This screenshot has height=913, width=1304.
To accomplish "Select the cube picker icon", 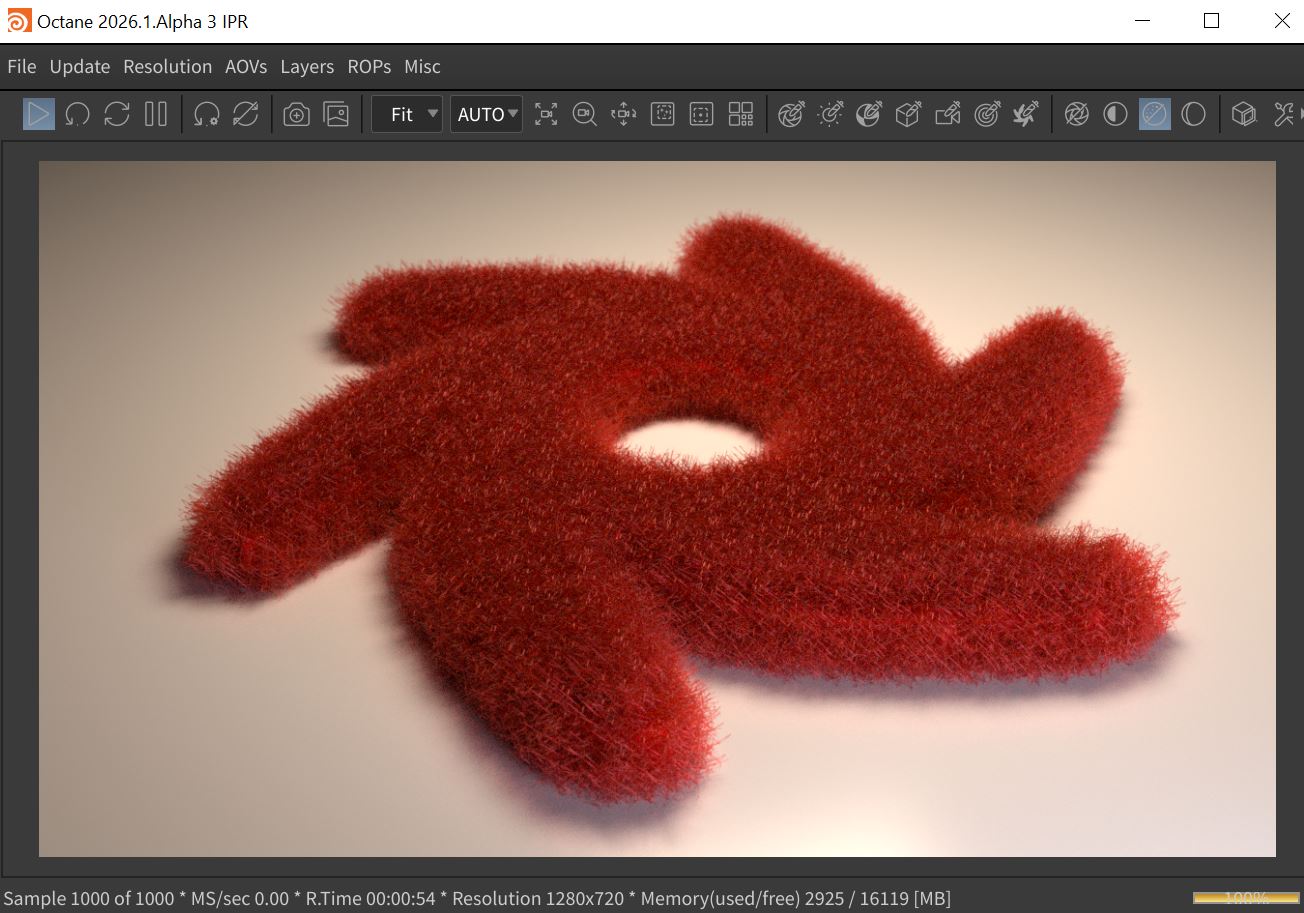I will click(x=908, y=115).
